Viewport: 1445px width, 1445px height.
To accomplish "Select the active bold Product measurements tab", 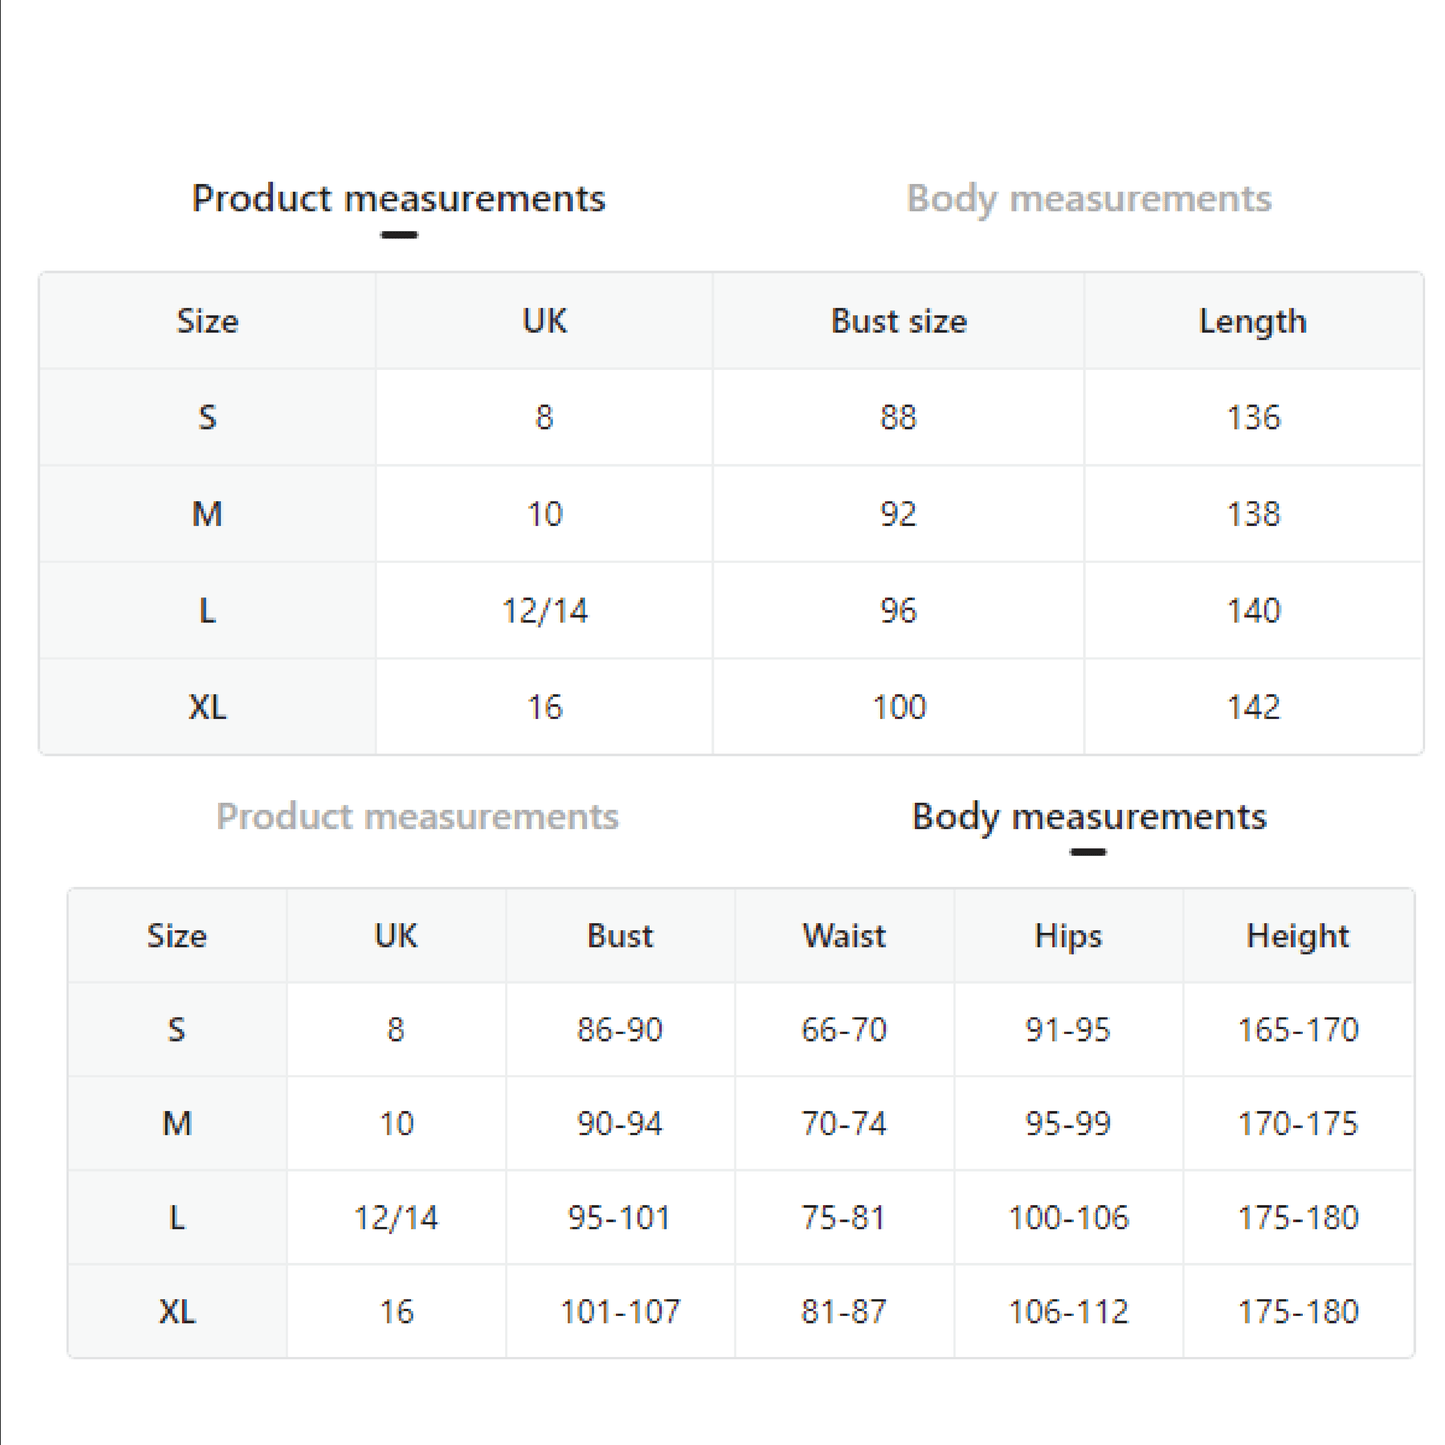I will tap(398, 199).
